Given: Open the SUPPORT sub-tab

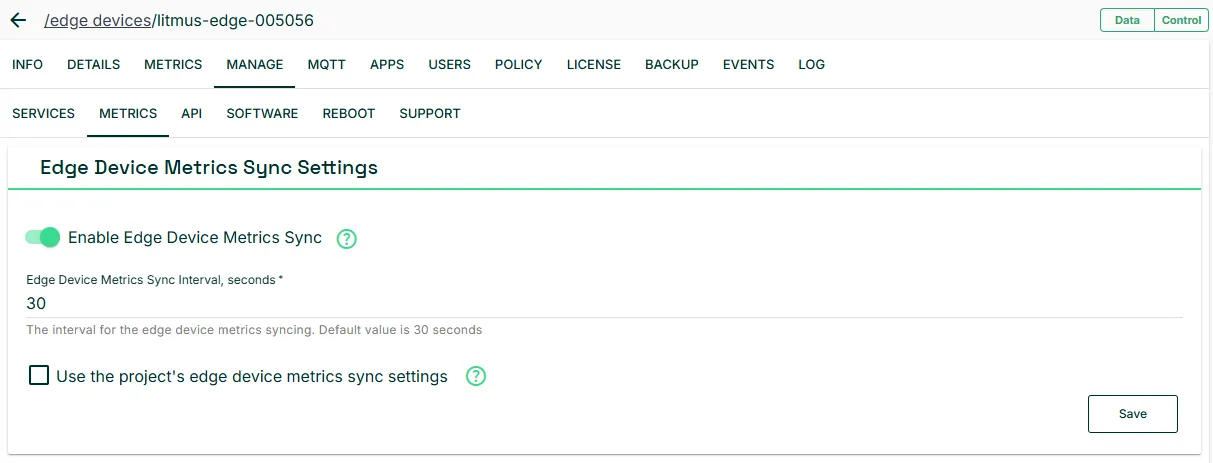Looking at the screenshot, I should click(x=430, y=113).
